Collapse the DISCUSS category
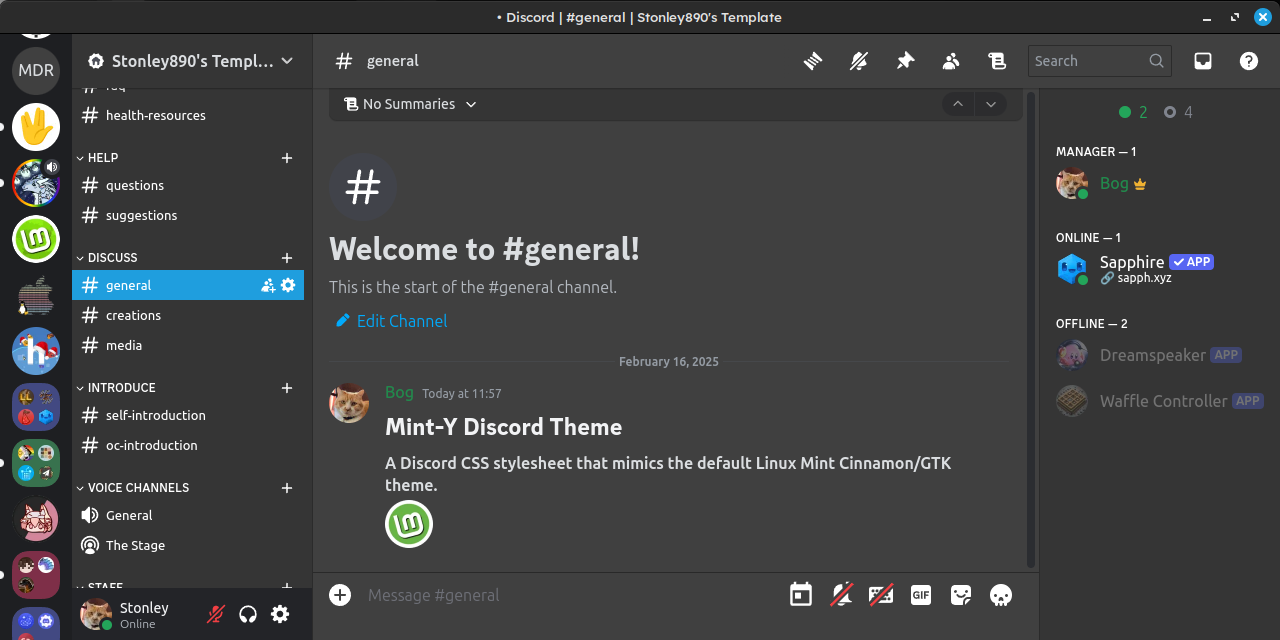The image size is (1280, 640). point(112,257)
